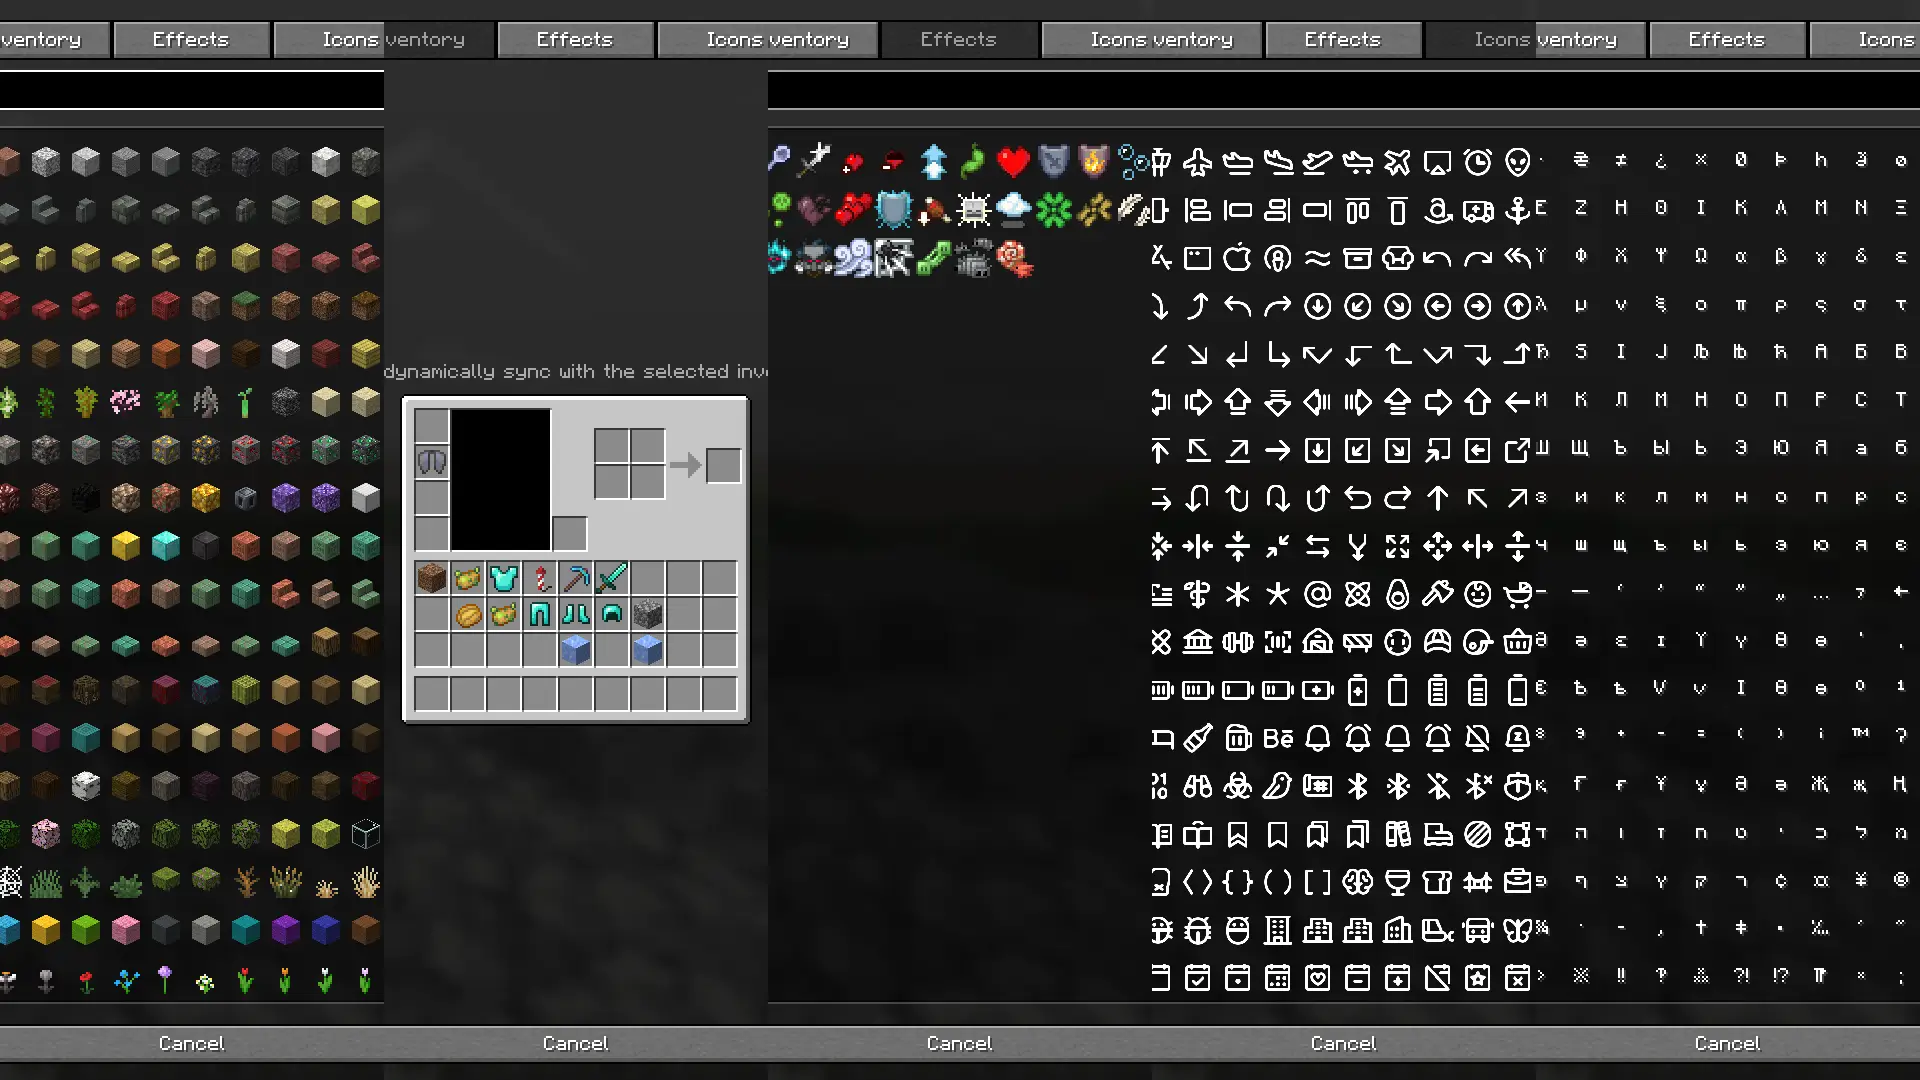Select the Apple logo glyph icon
Screen dimensions: 1920x1080
[1237, 257]
